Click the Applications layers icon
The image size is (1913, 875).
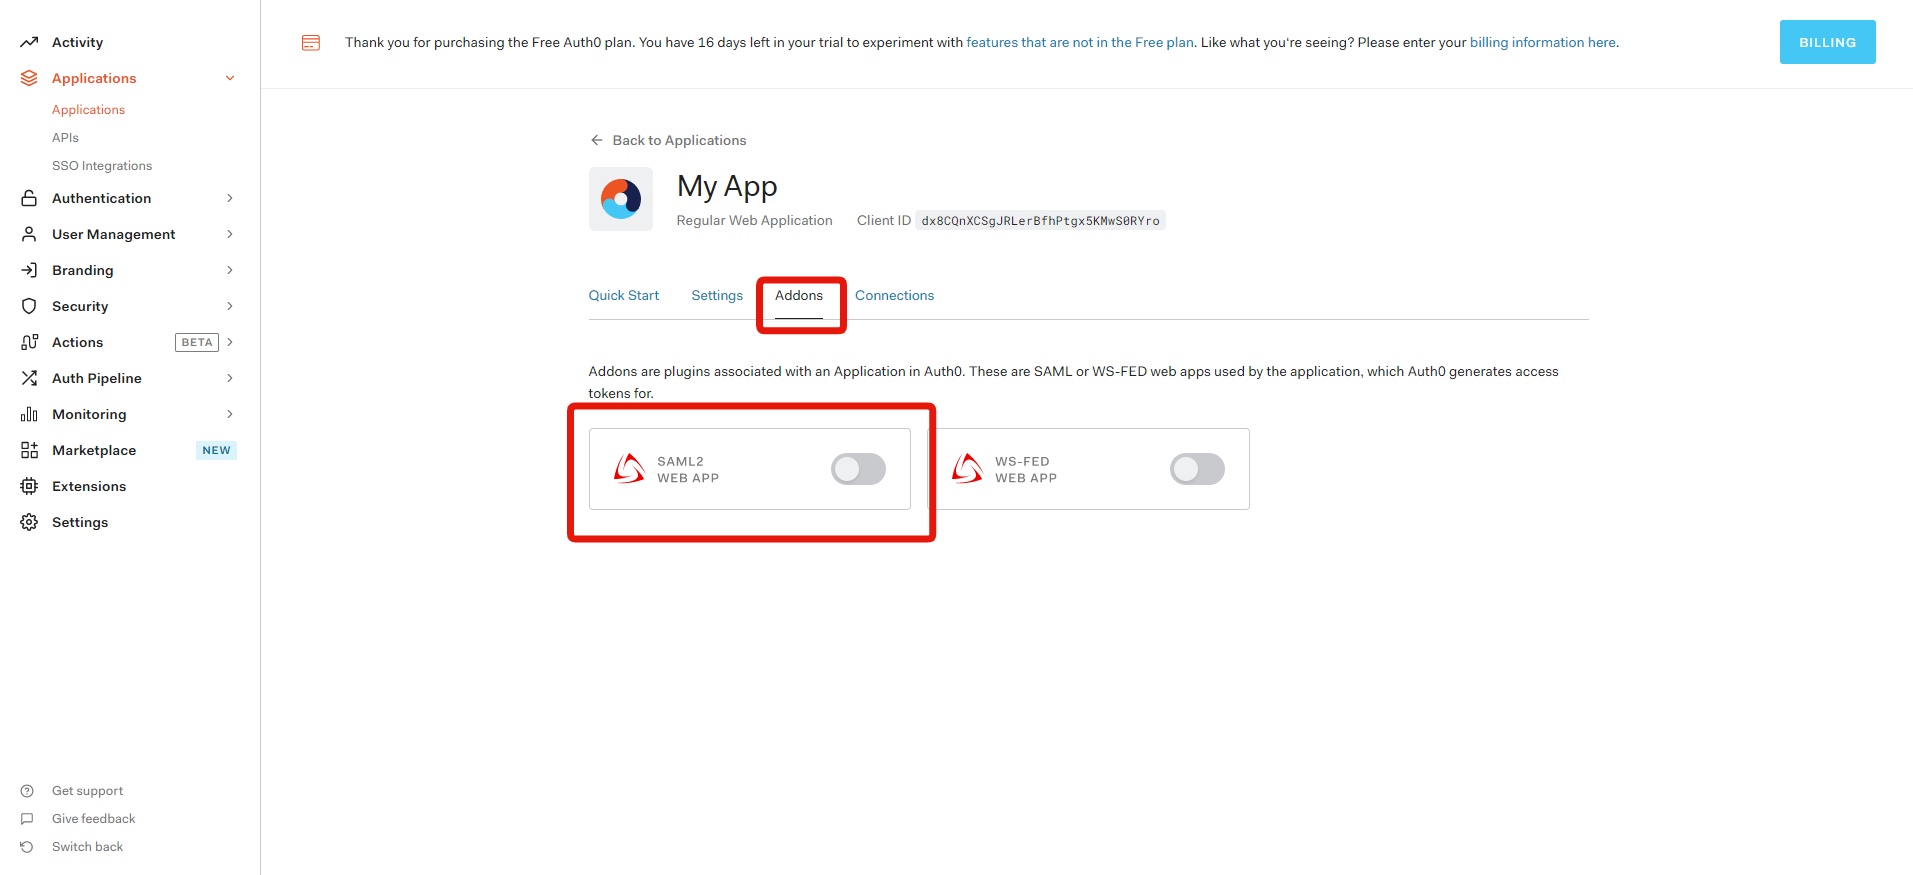pyautogui.click(x=29, y=78)
